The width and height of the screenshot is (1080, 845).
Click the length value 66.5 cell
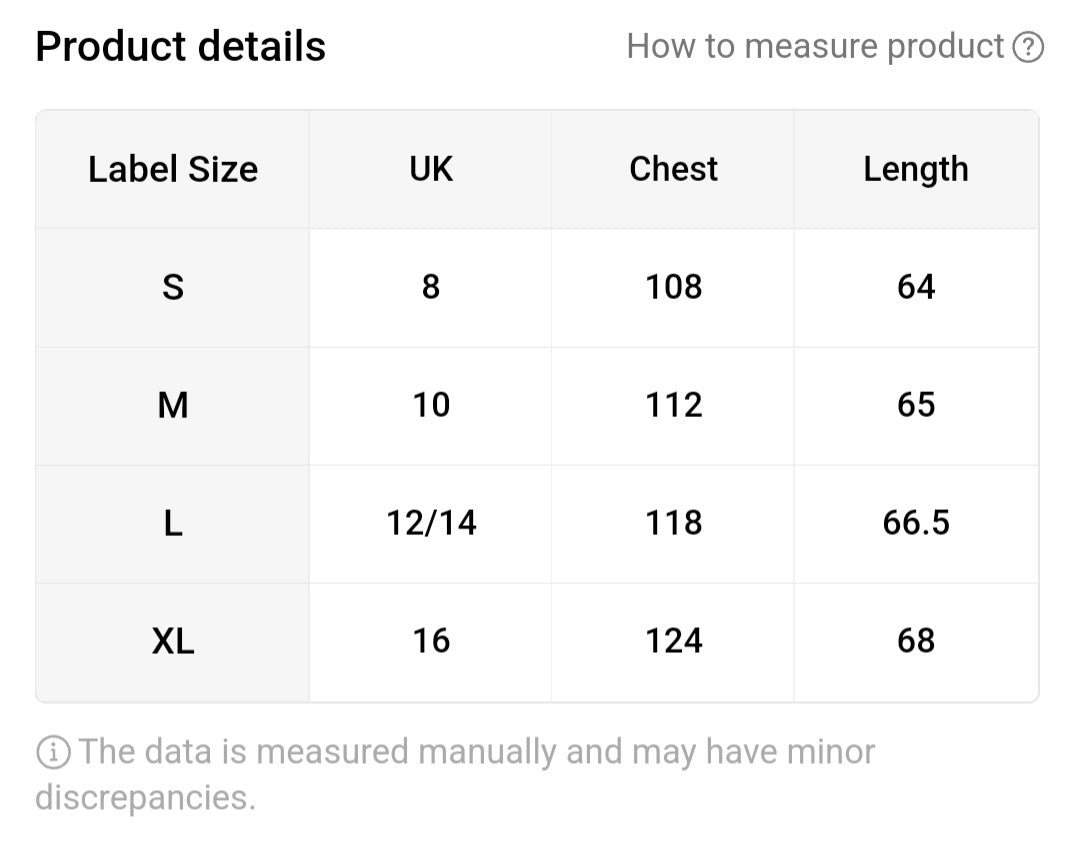916,524
